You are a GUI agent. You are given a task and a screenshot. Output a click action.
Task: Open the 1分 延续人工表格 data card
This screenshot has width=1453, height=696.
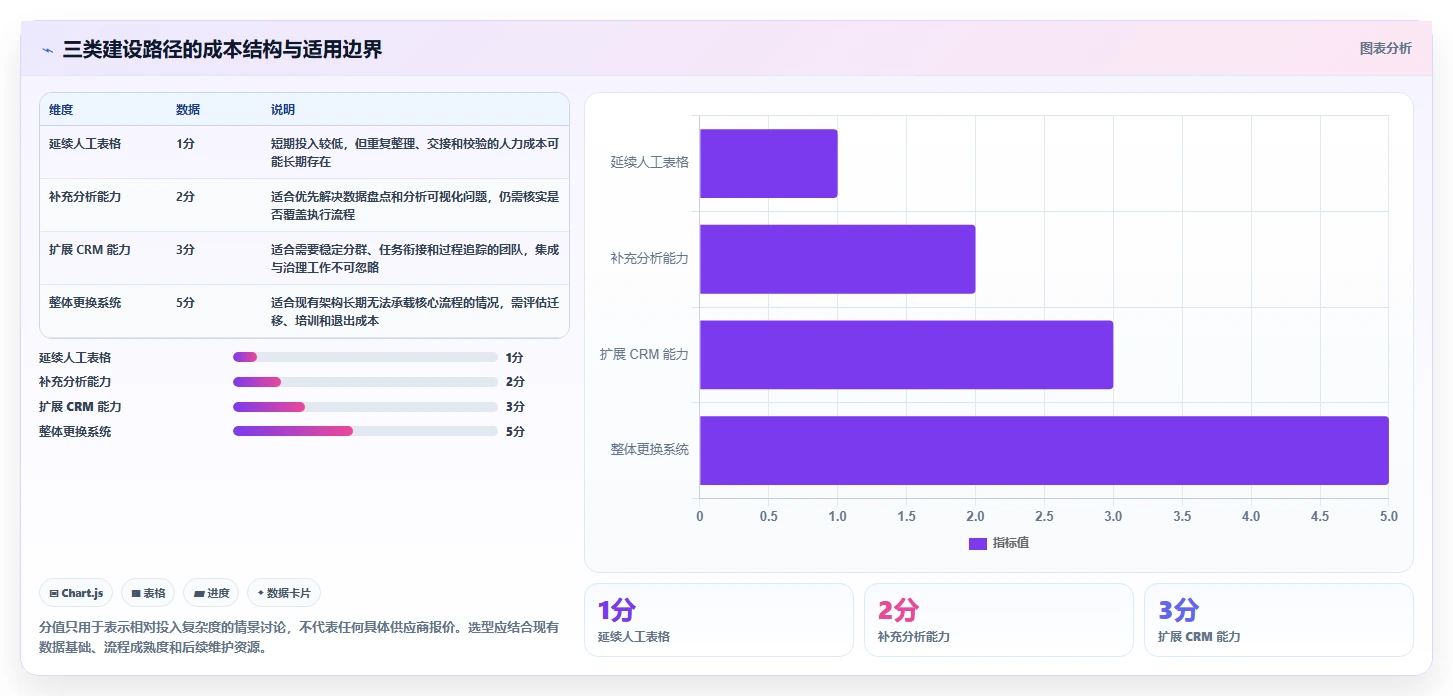tap(718, 620)
